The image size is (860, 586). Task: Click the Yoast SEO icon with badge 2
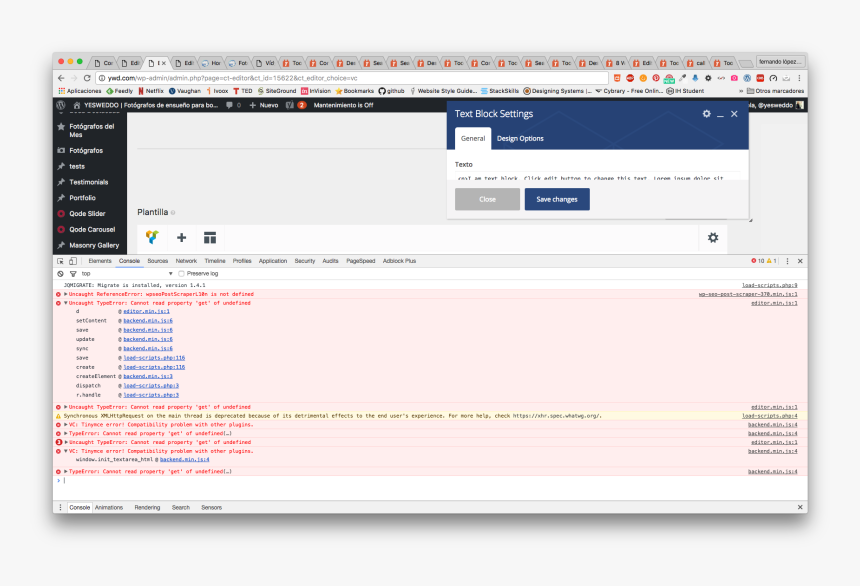point(296,105)
